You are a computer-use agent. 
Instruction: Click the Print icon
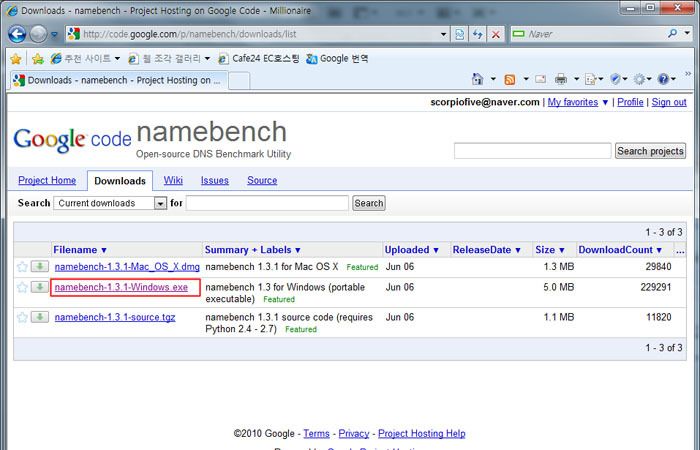click(561, 79)
